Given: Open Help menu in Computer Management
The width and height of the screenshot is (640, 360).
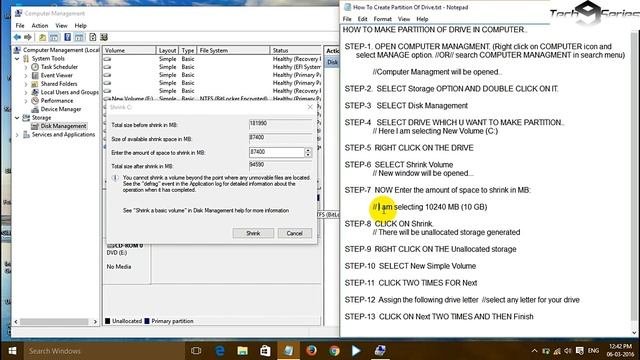Looking at the screenshot, I should [x=80, y=26].
